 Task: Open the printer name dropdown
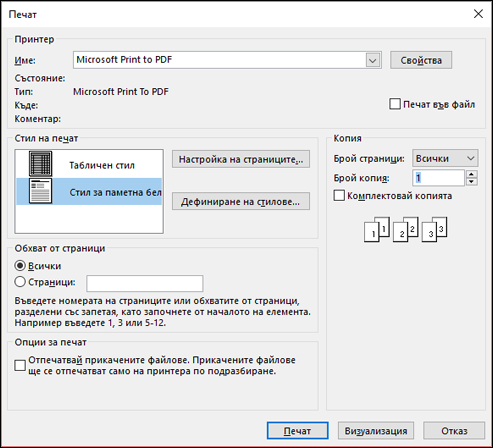pyautogui.click(x=373, y=60)
